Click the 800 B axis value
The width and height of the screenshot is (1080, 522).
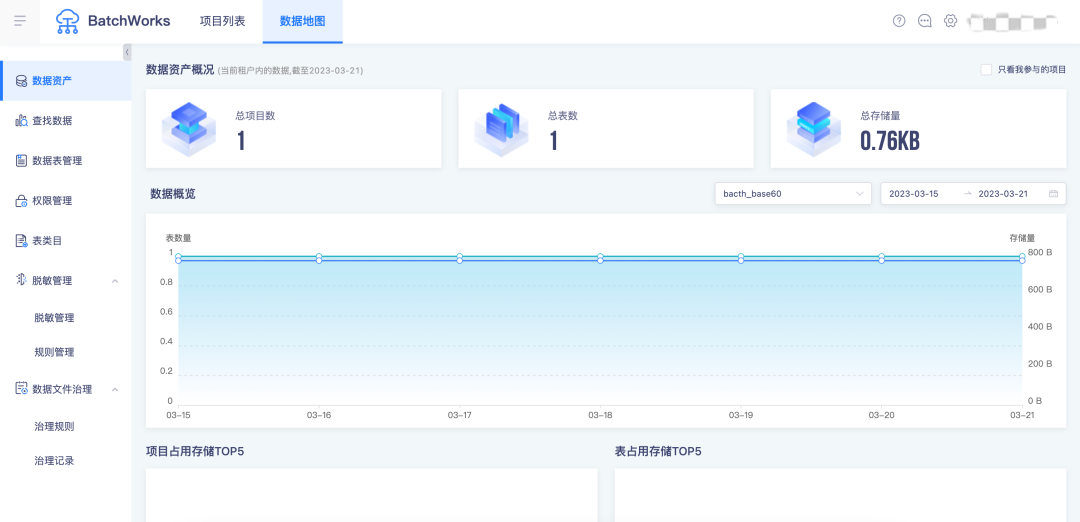[1040, 252]
